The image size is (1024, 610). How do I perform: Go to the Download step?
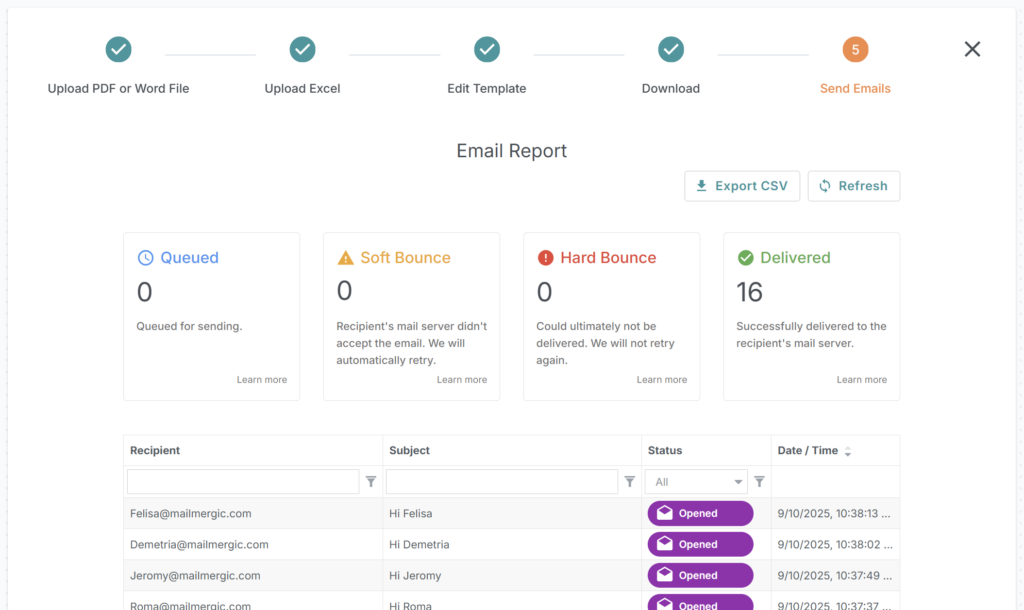coord(671,88)
